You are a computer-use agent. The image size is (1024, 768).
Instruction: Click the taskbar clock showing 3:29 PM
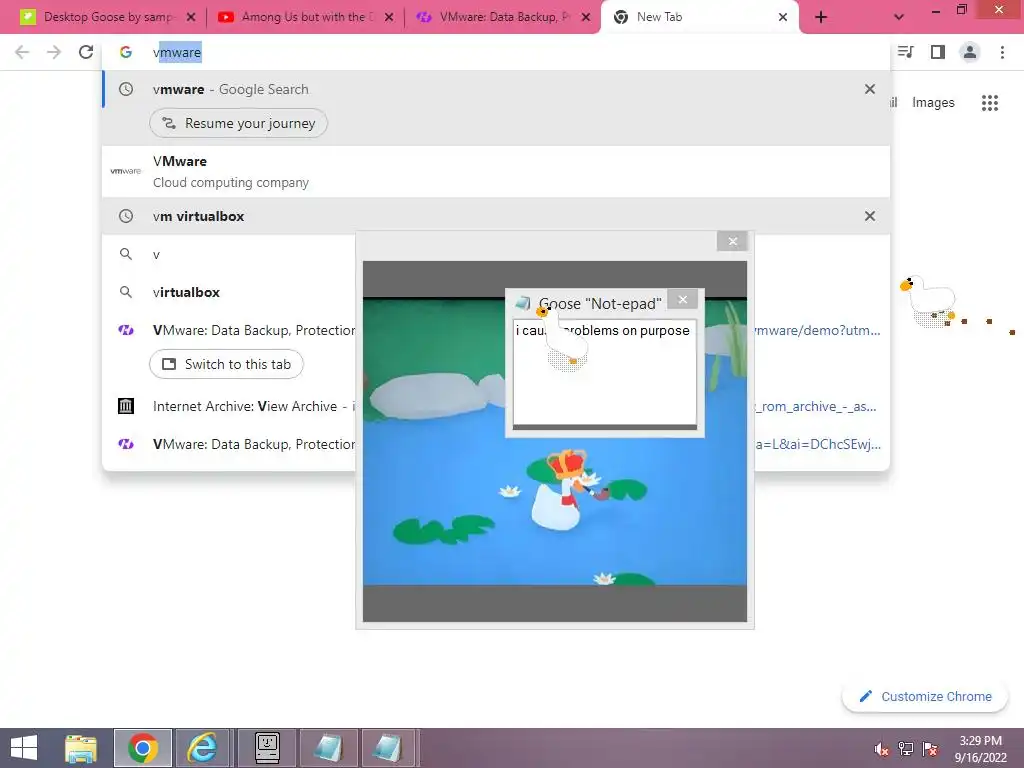[981, 749]
